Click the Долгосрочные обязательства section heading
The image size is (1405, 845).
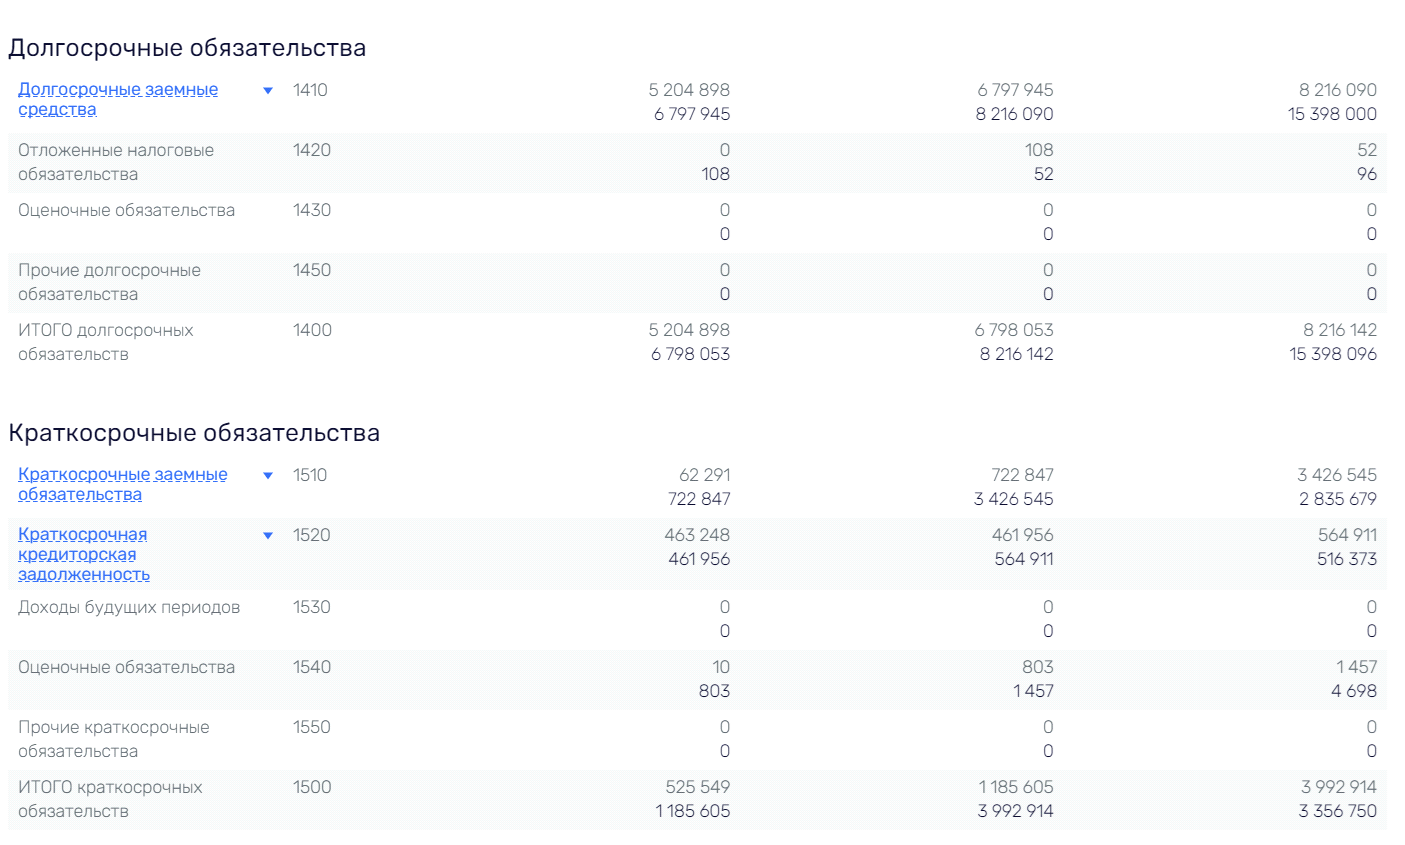coord(187,48)
